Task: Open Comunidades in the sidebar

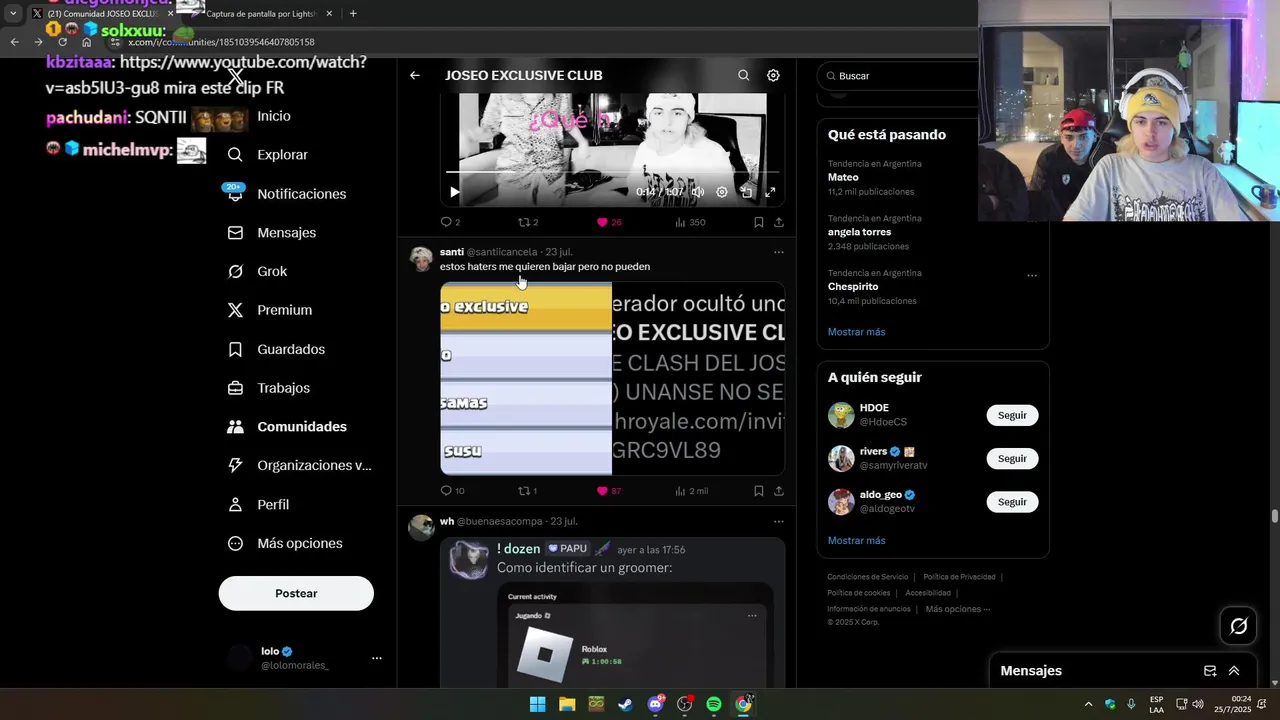Action: [287, 427]
